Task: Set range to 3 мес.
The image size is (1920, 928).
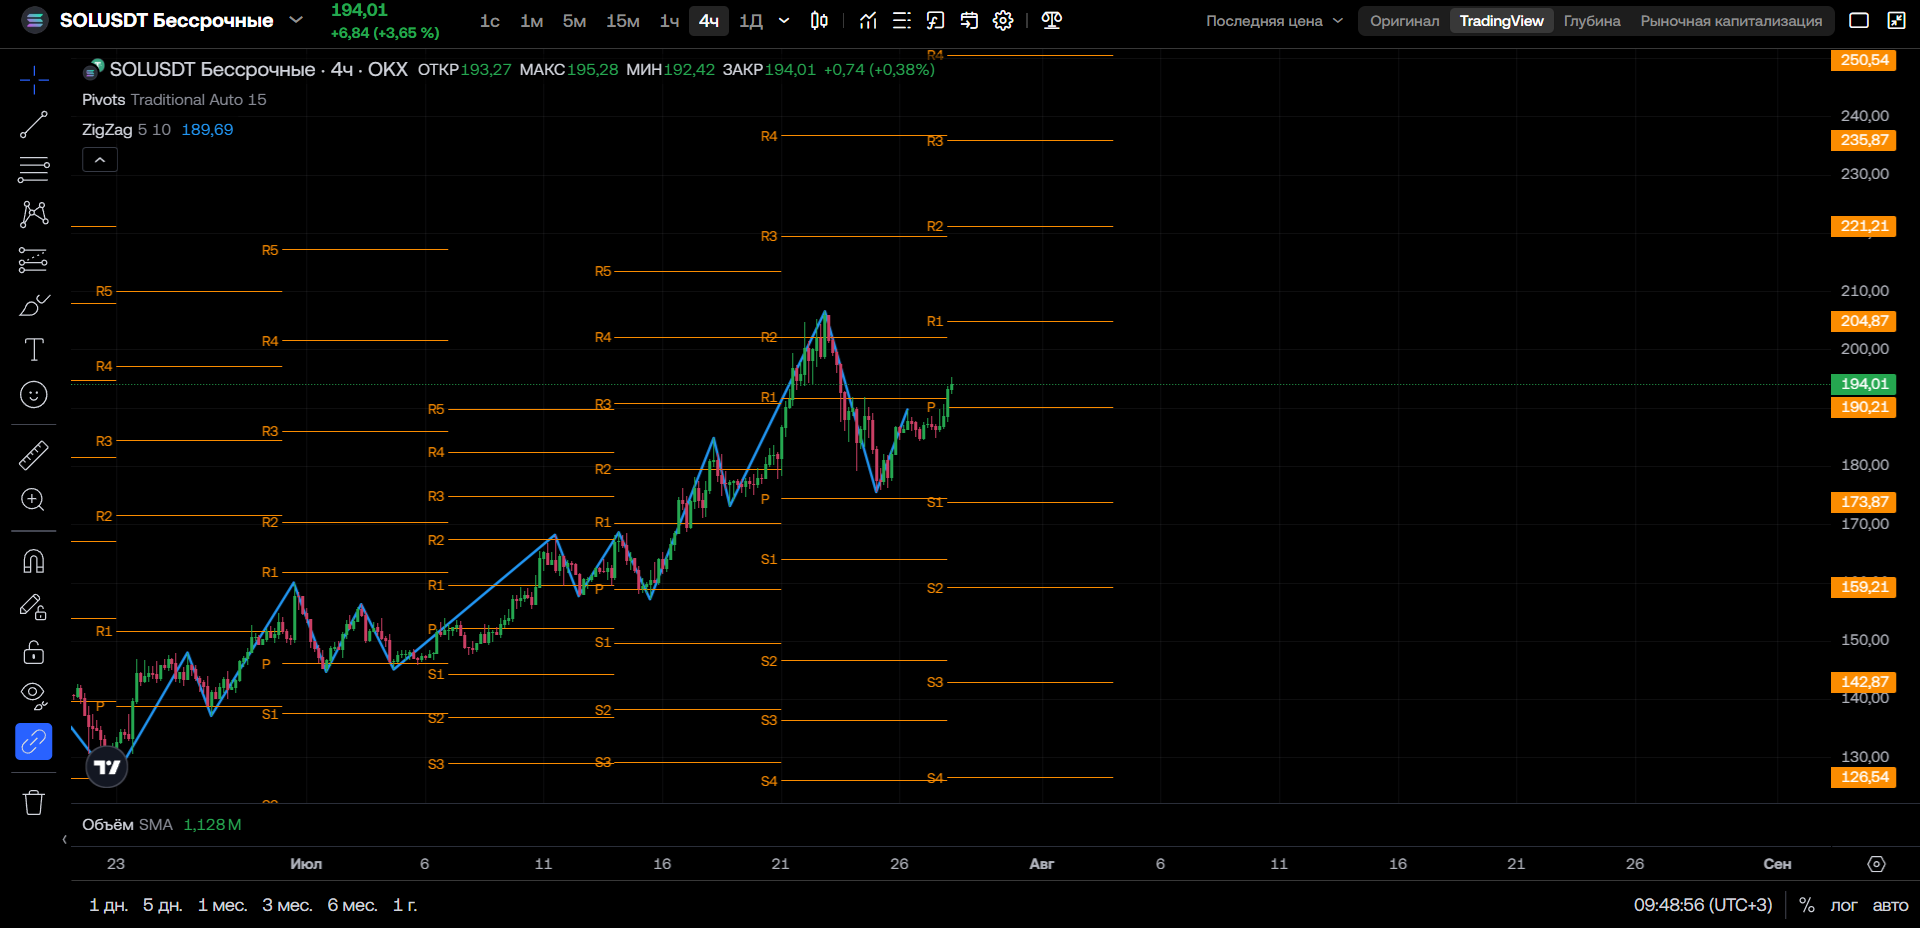Action: (x=287, y=905)
